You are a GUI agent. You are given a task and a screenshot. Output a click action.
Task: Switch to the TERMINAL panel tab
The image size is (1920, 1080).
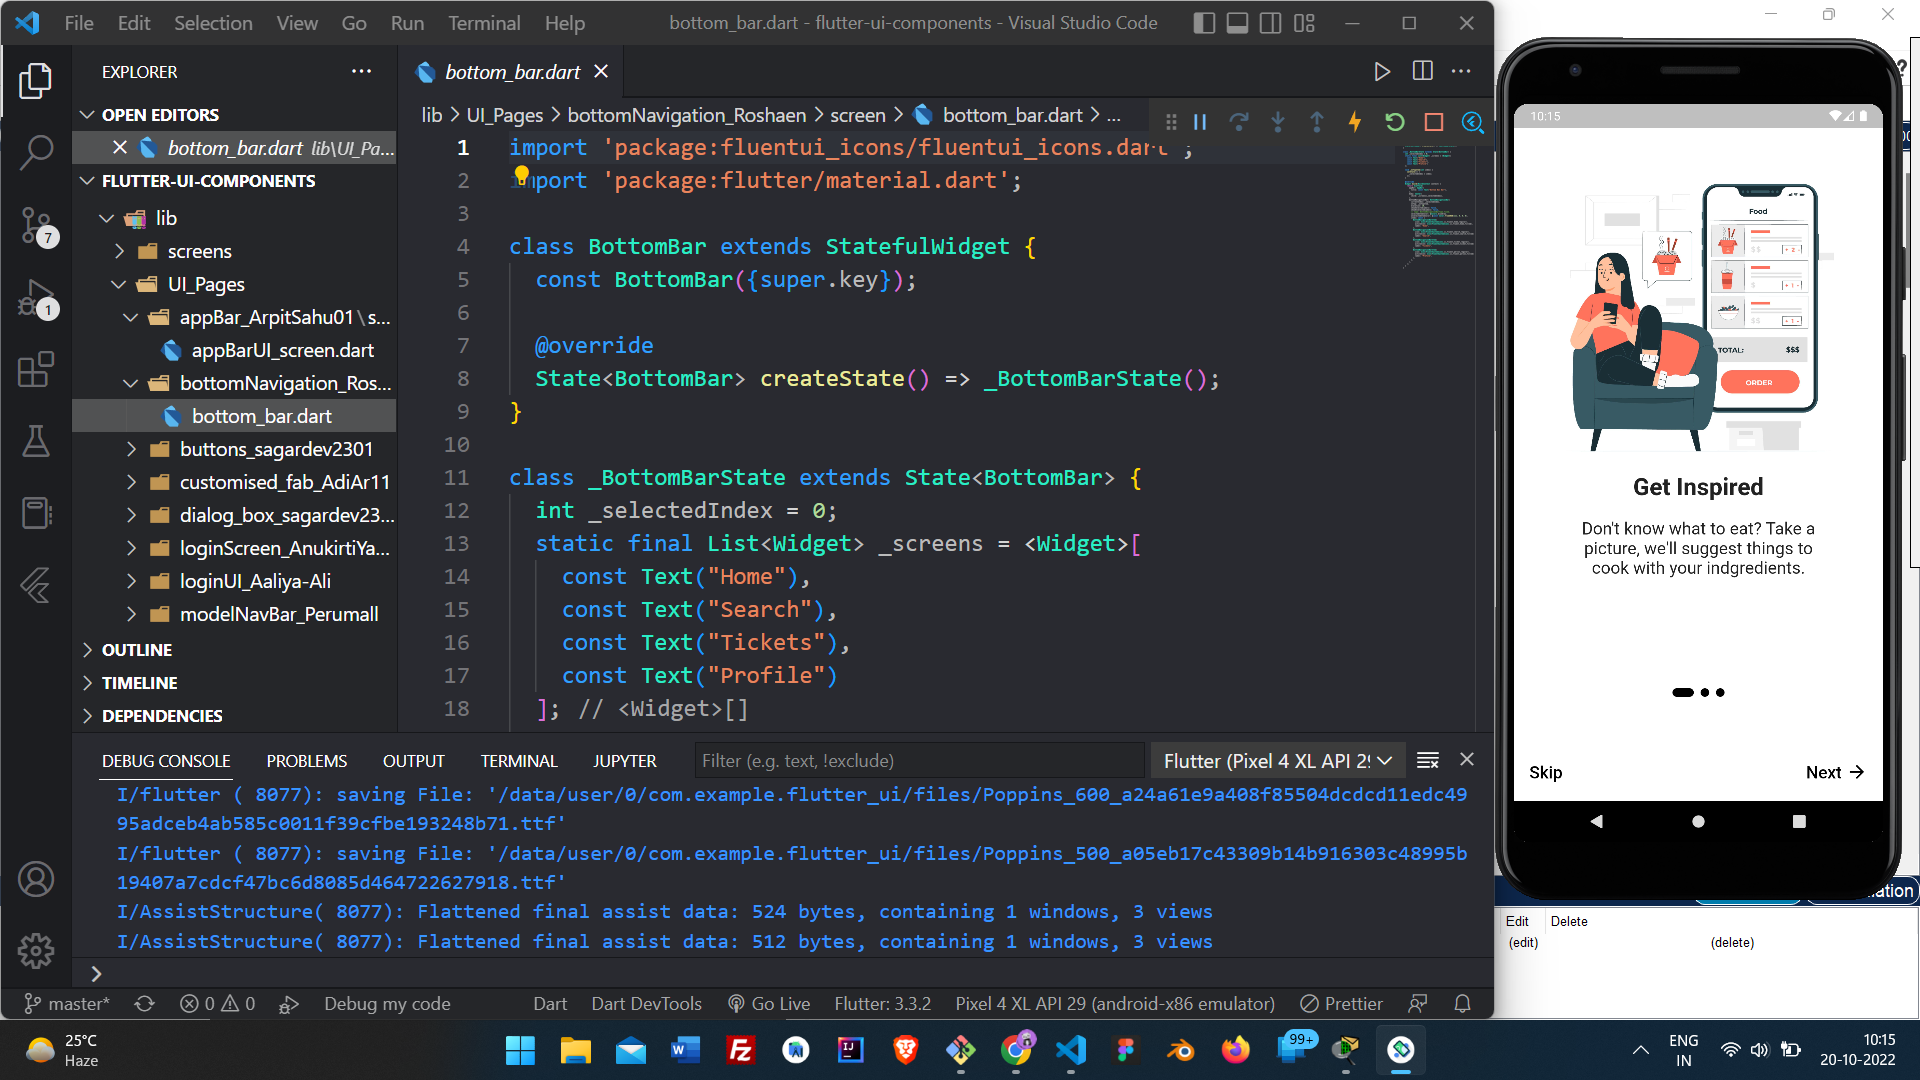[x=519, y=761]
